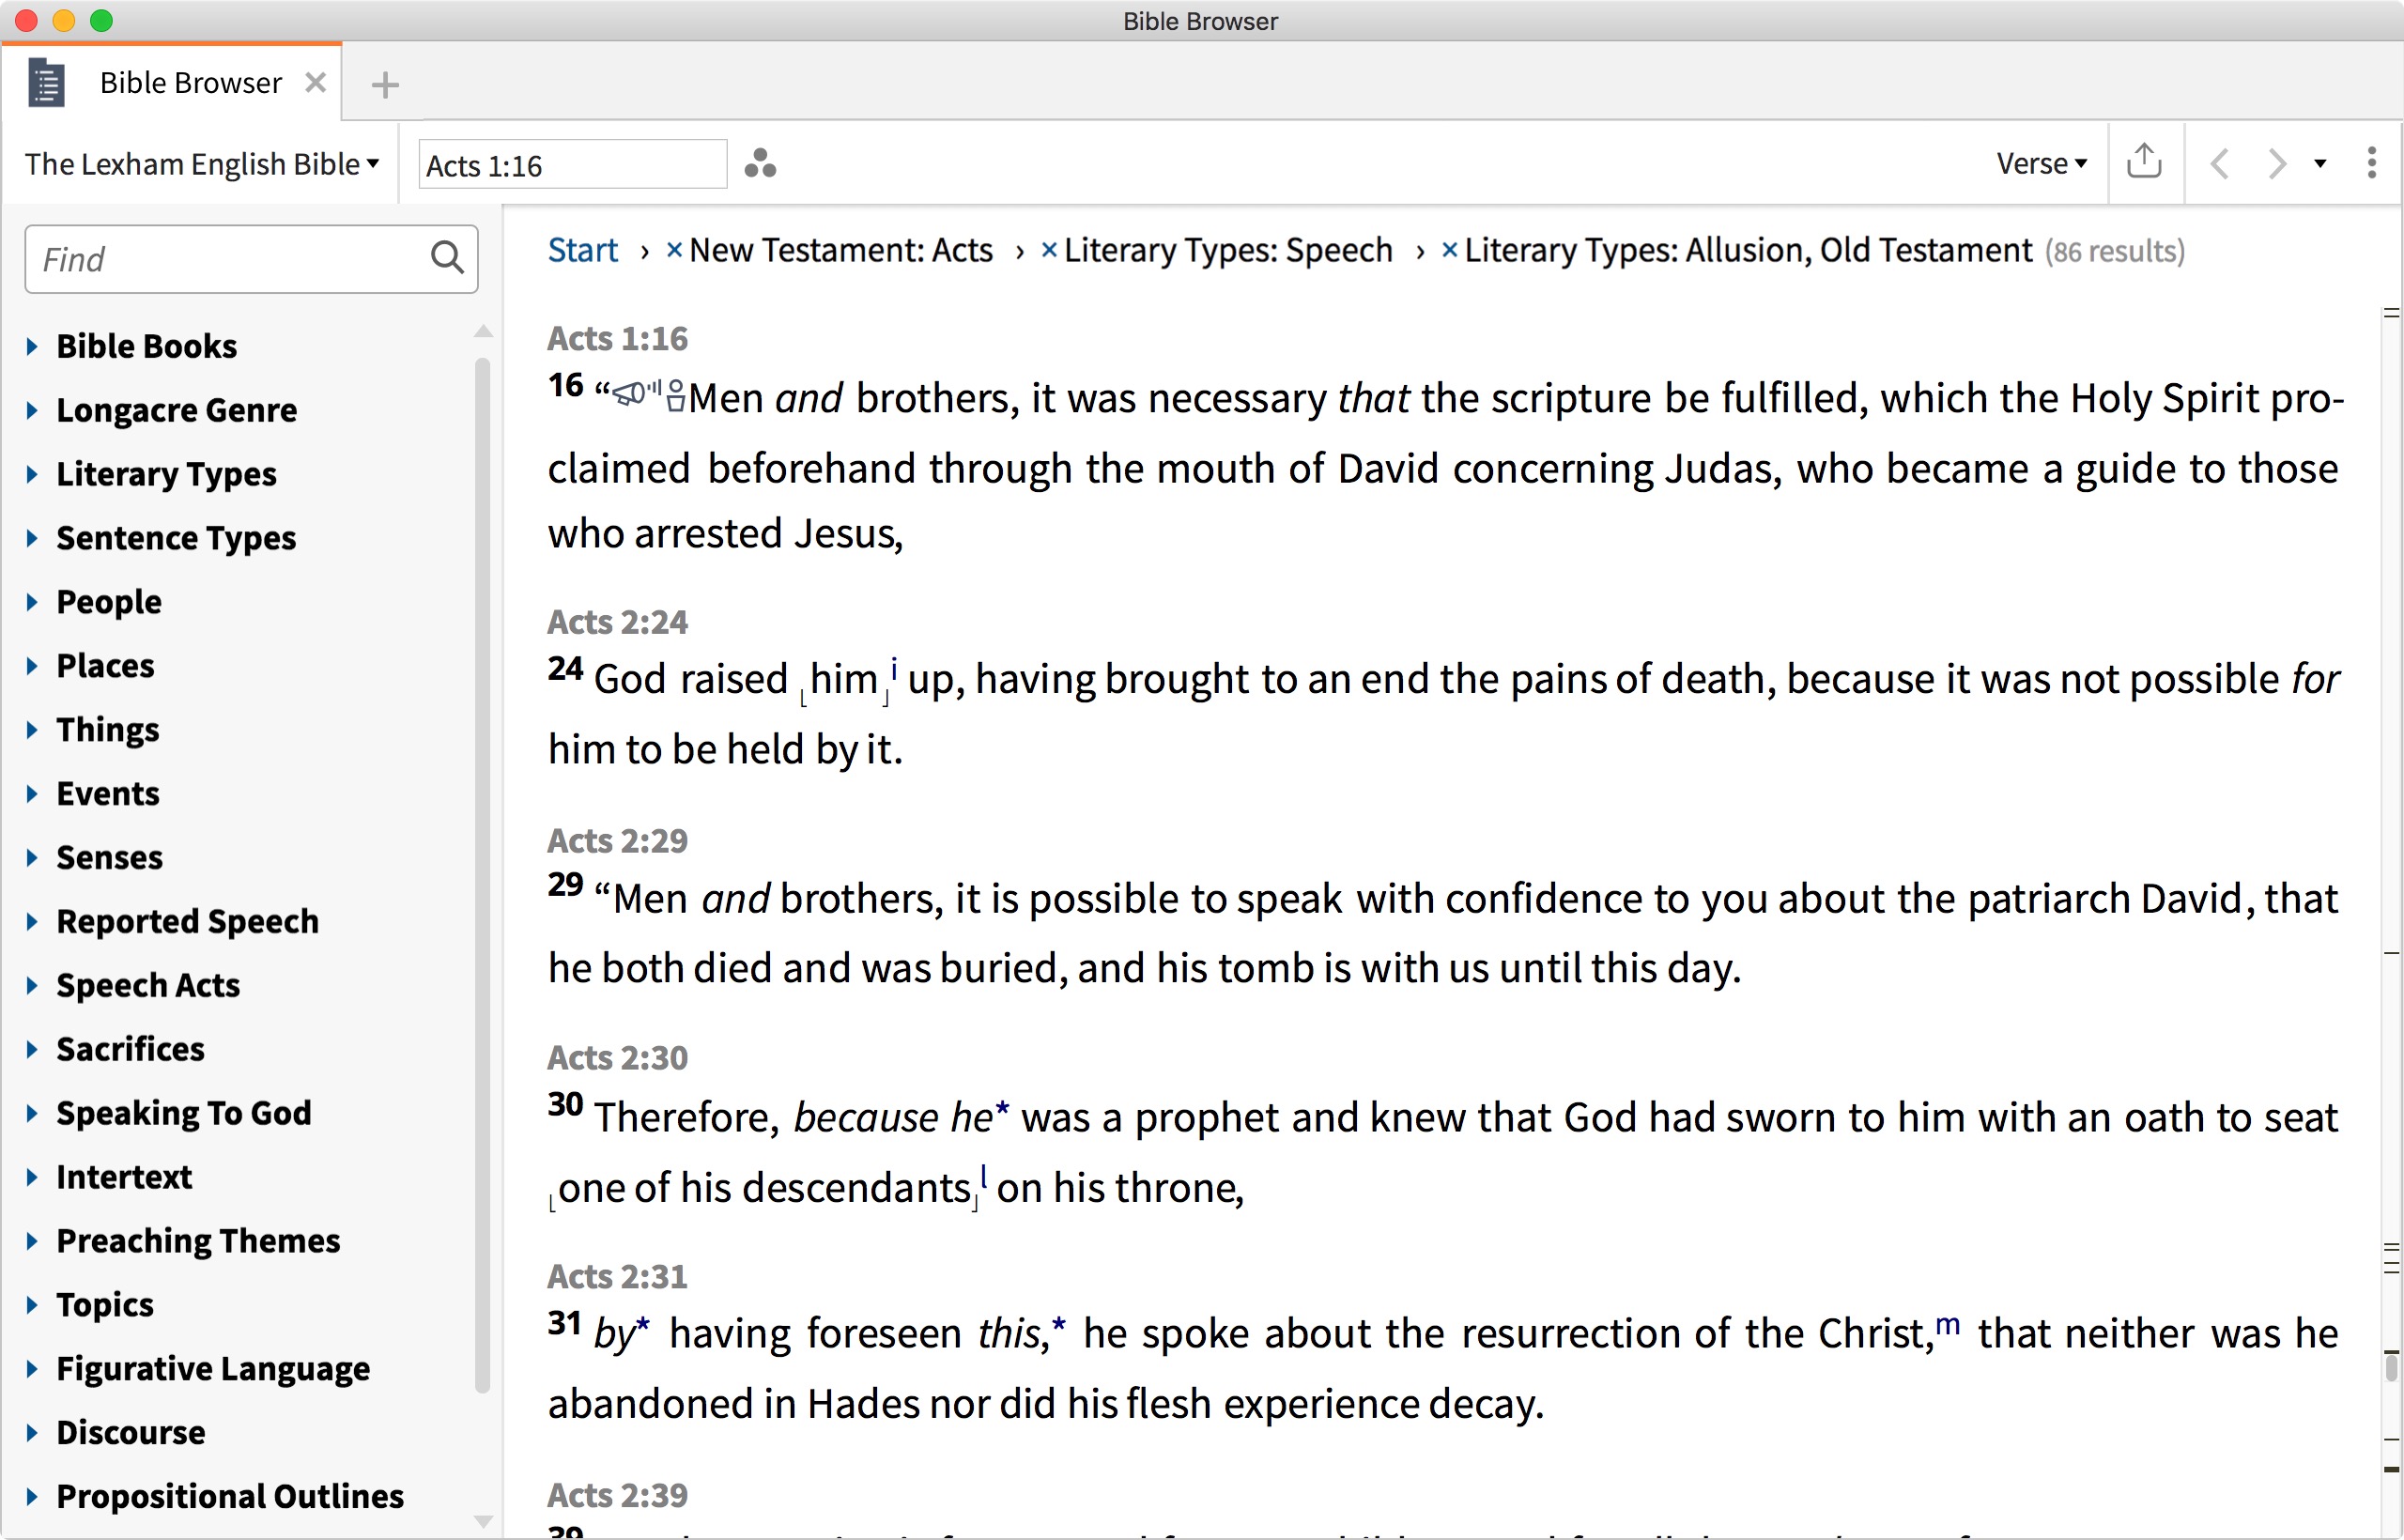Open a new tab with plus button
Image resolution: width=2404 pixels, height=1540 pixels.
(x=385, y=84)
